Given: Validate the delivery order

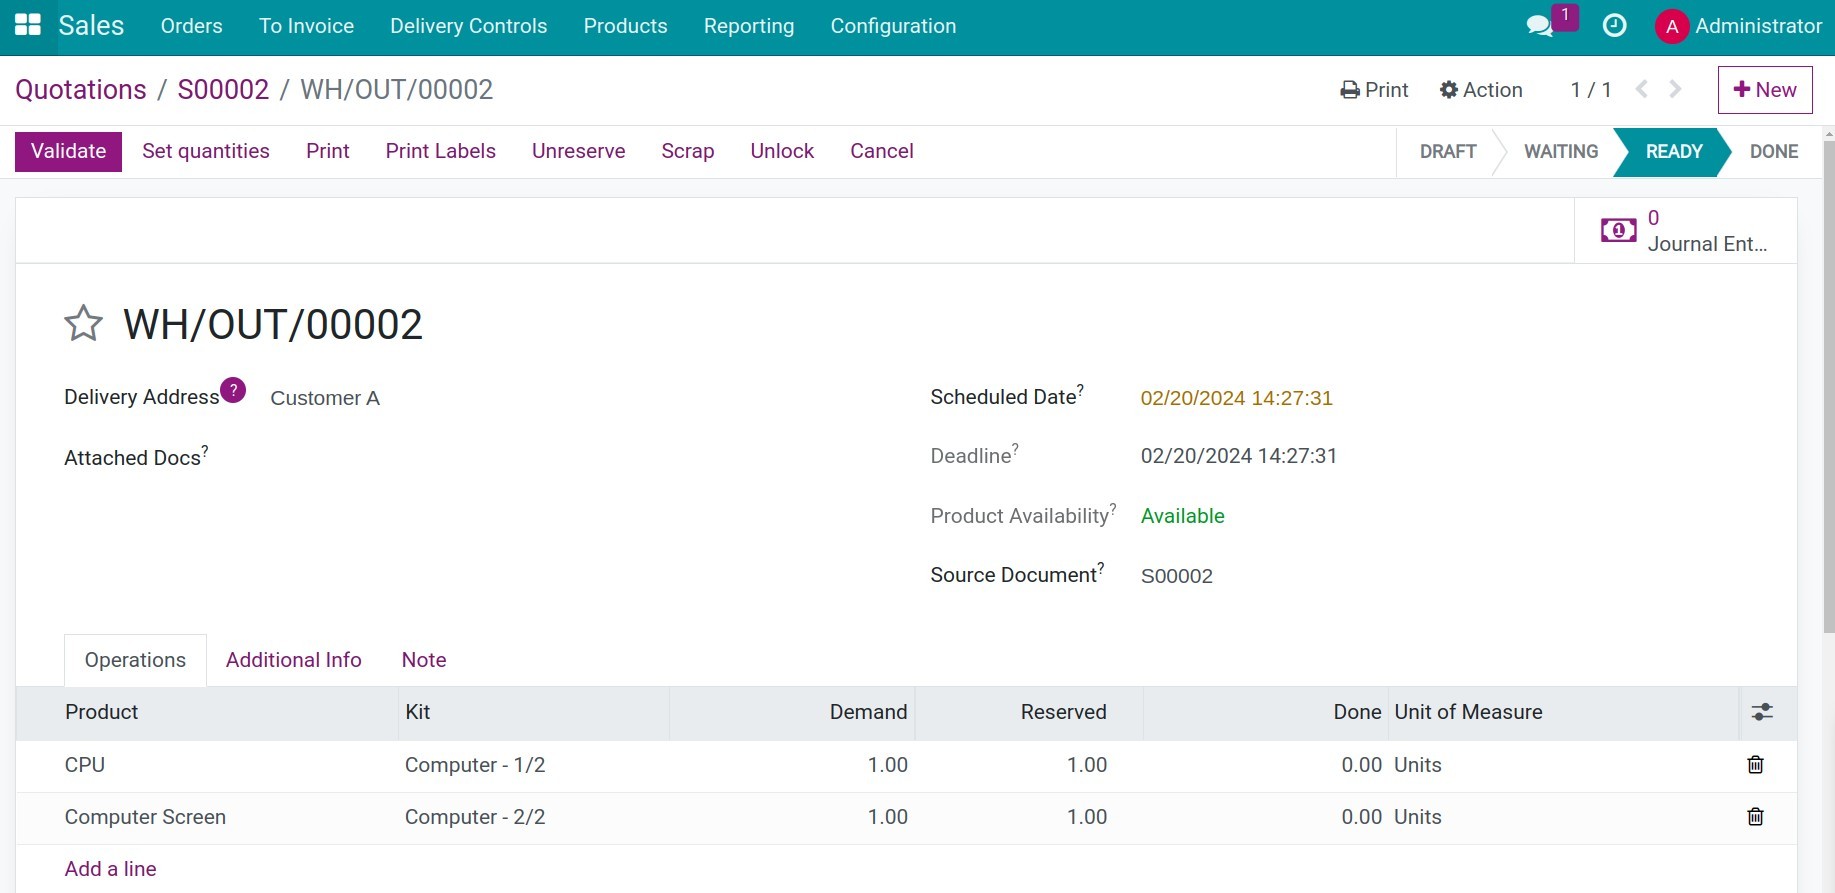Looking at the screenshot, I should coord(68,152).
